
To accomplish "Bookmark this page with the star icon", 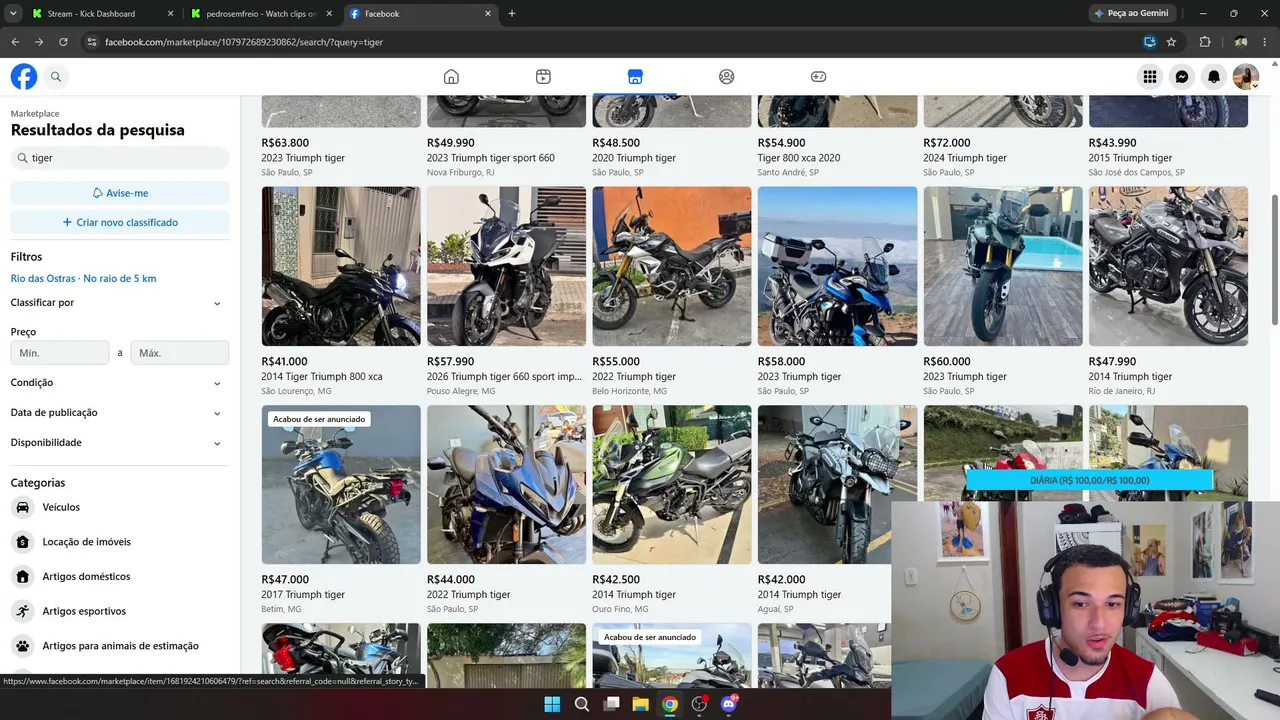I will [1171, 42].
